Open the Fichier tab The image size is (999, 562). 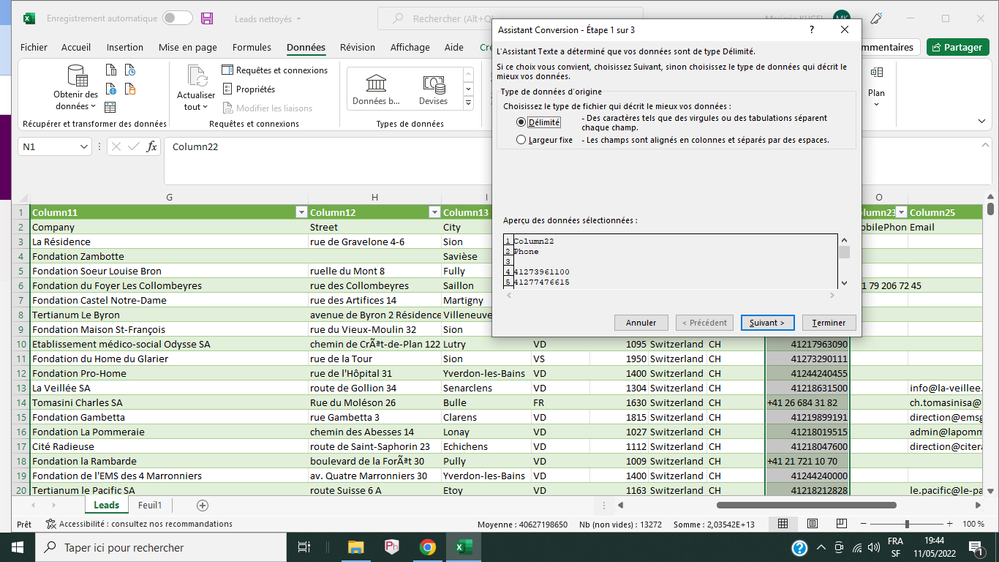(34, 47)
